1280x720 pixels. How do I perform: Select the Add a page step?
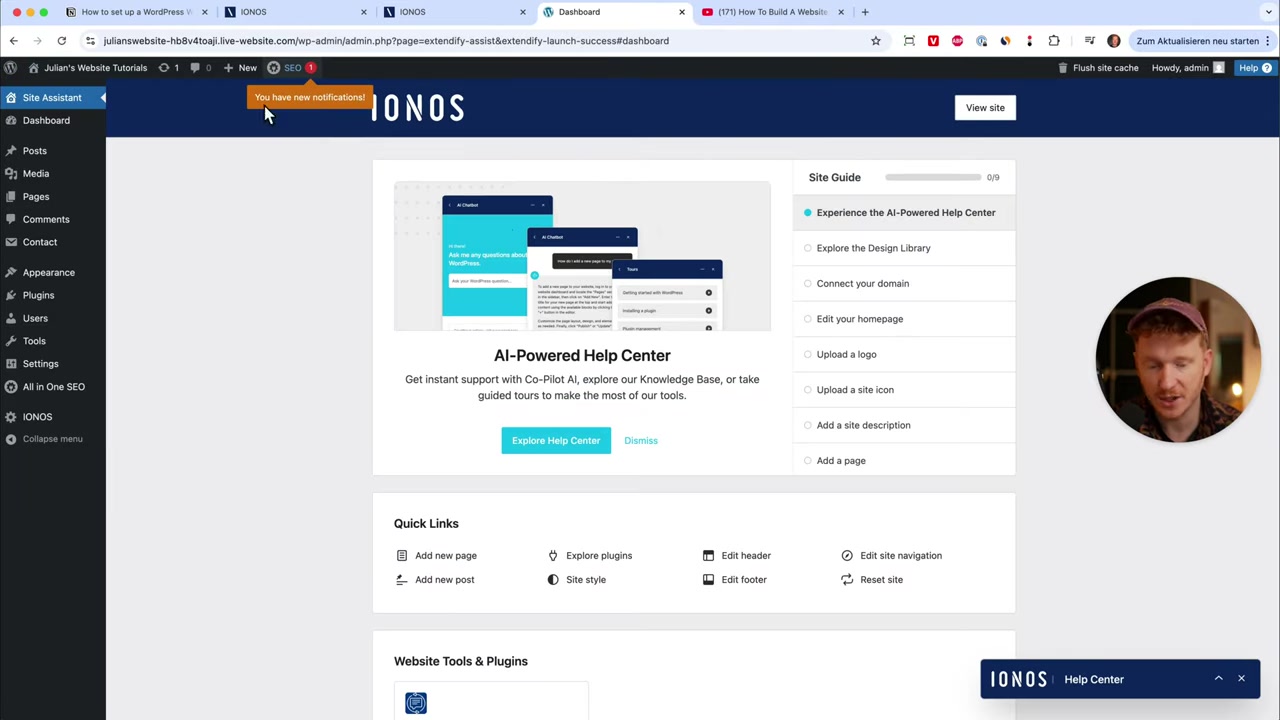click(904, 461)
